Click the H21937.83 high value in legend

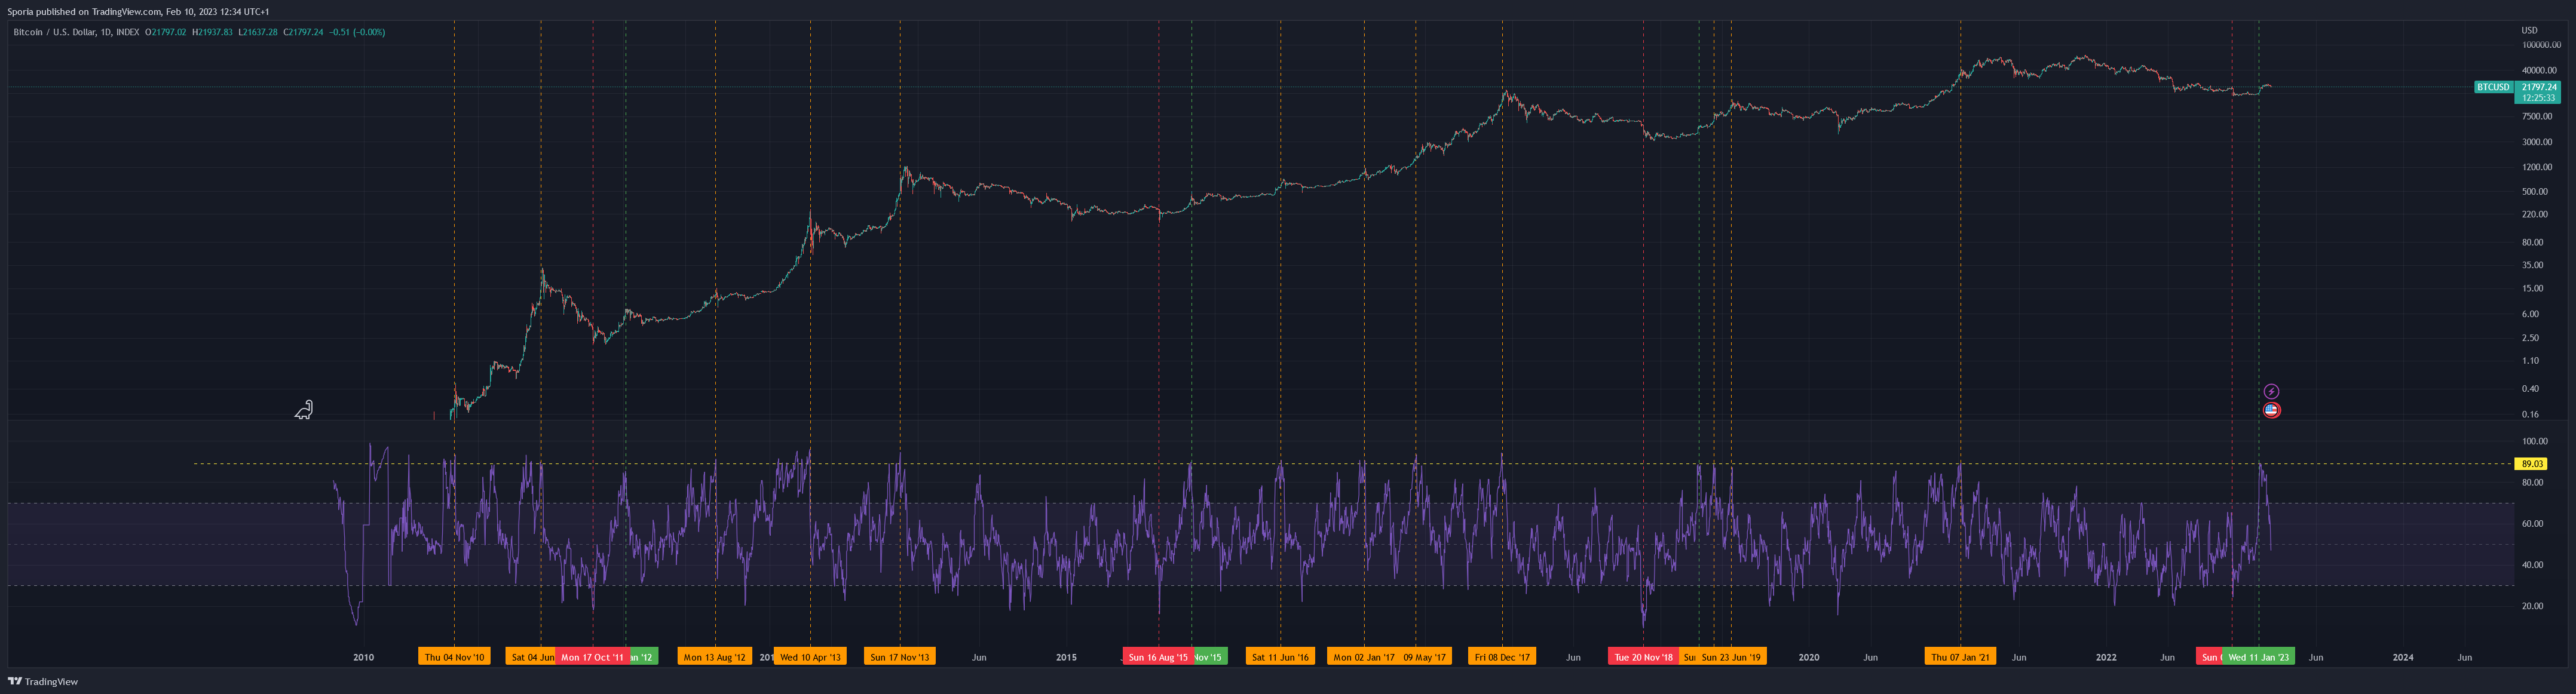coord(212,32)
